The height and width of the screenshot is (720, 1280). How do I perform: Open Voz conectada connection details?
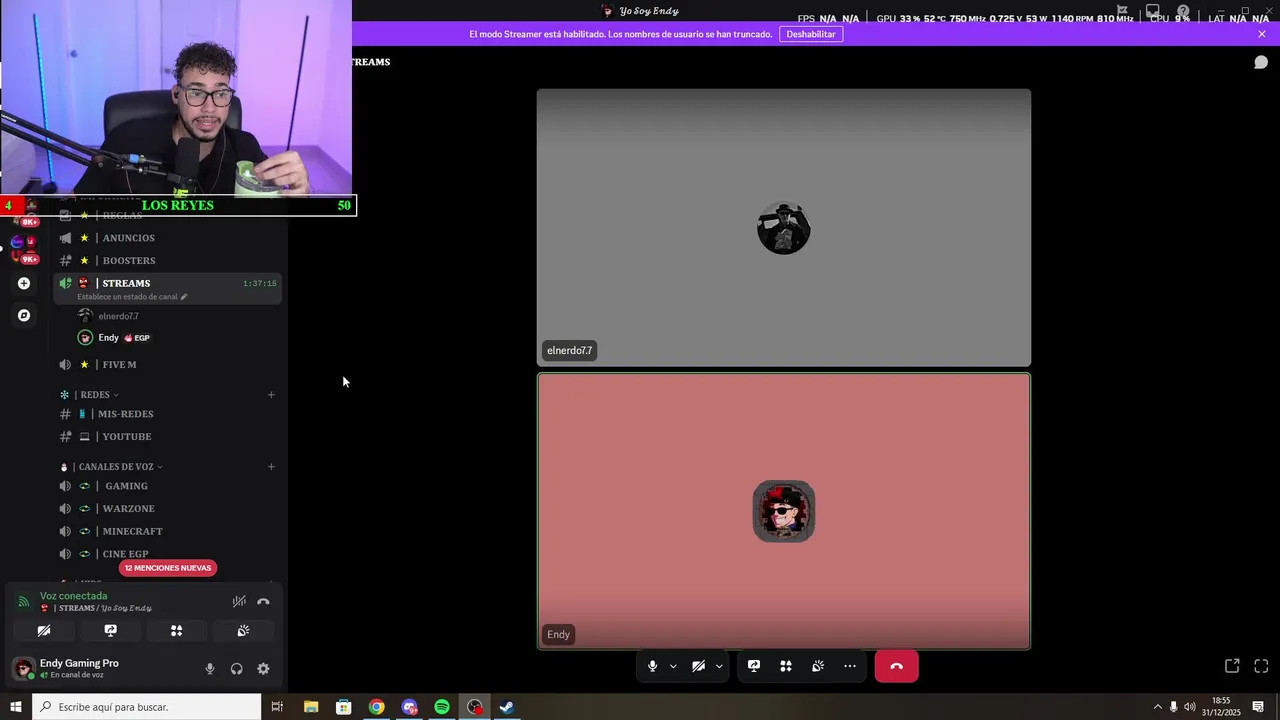pos(73,596)
